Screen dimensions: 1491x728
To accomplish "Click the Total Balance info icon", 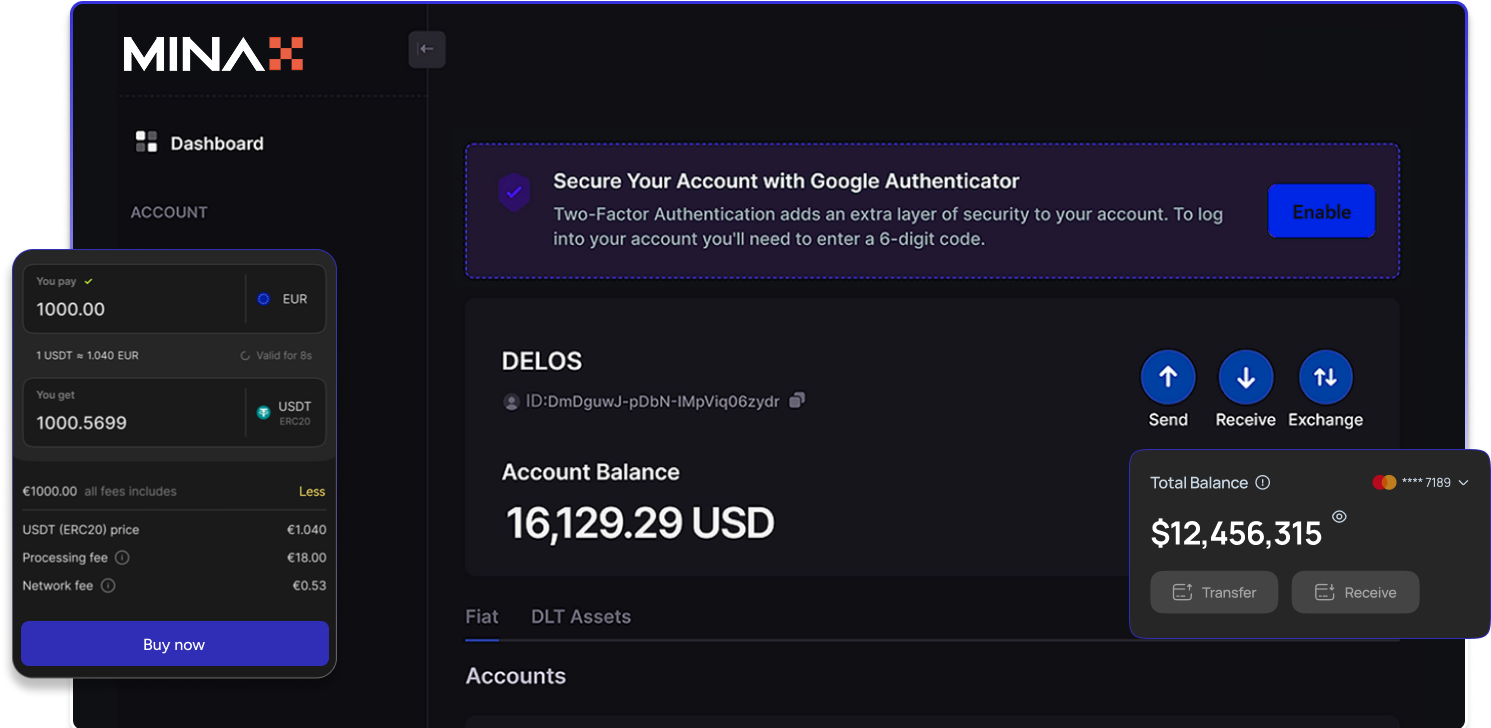I will coord(1263,483).
